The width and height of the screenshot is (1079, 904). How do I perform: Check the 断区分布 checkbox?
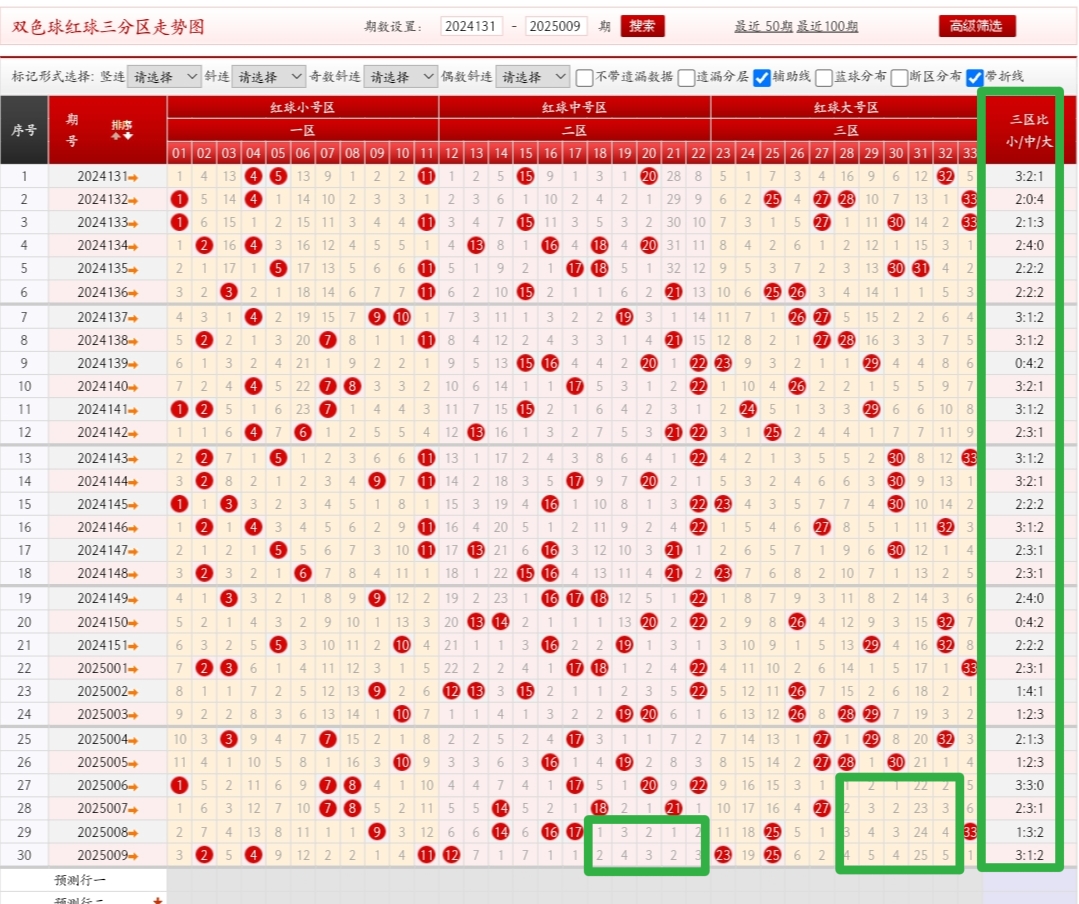coord(899,77)
